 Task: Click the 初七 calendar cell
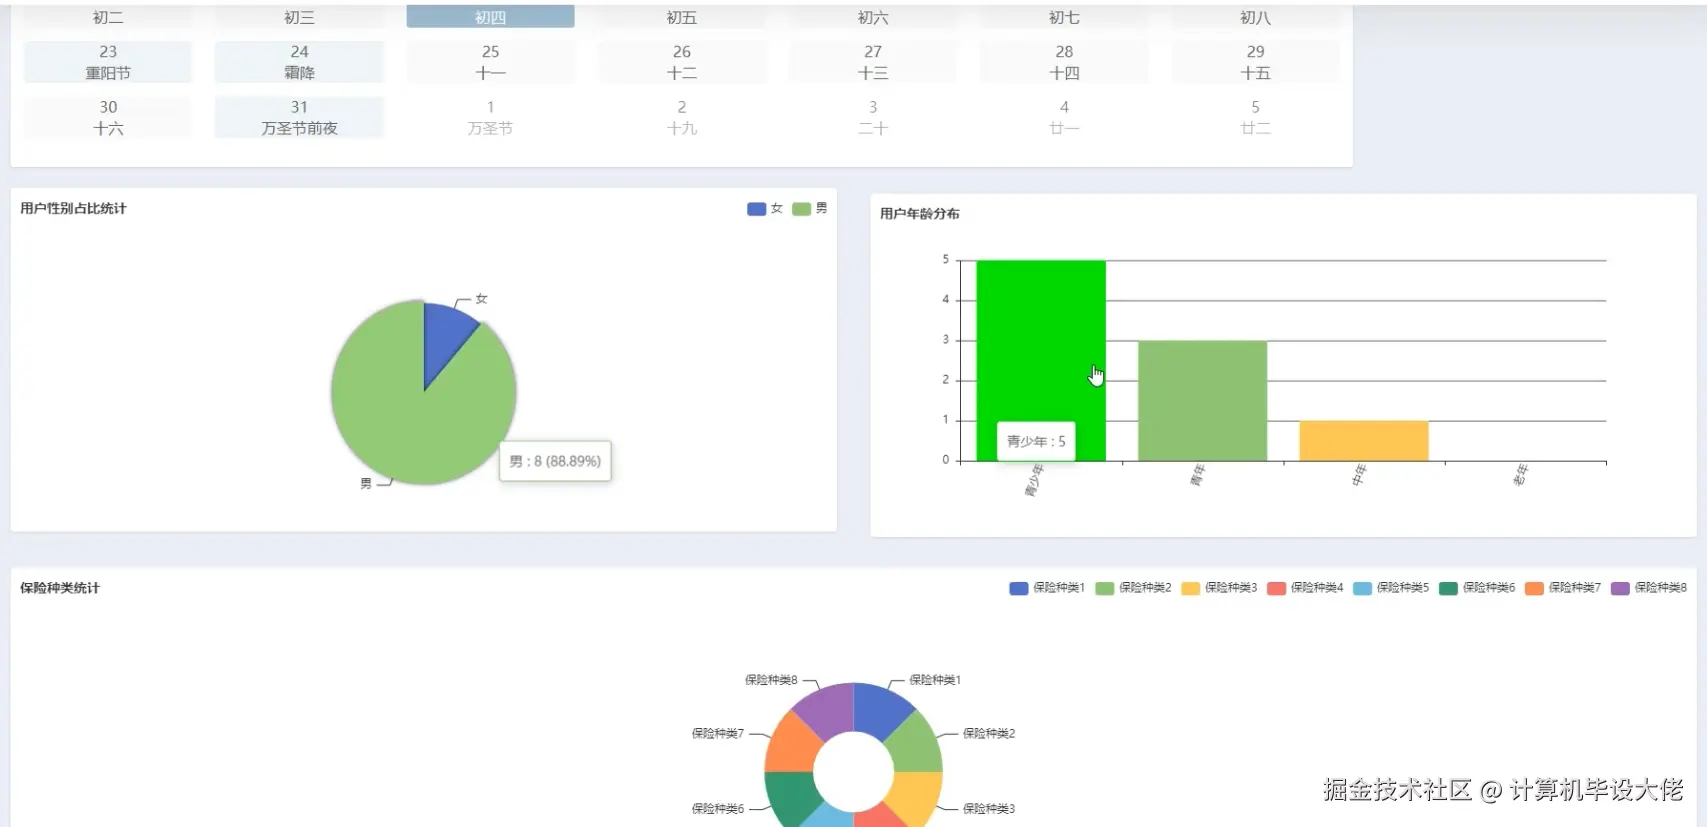pos(1064,17)
